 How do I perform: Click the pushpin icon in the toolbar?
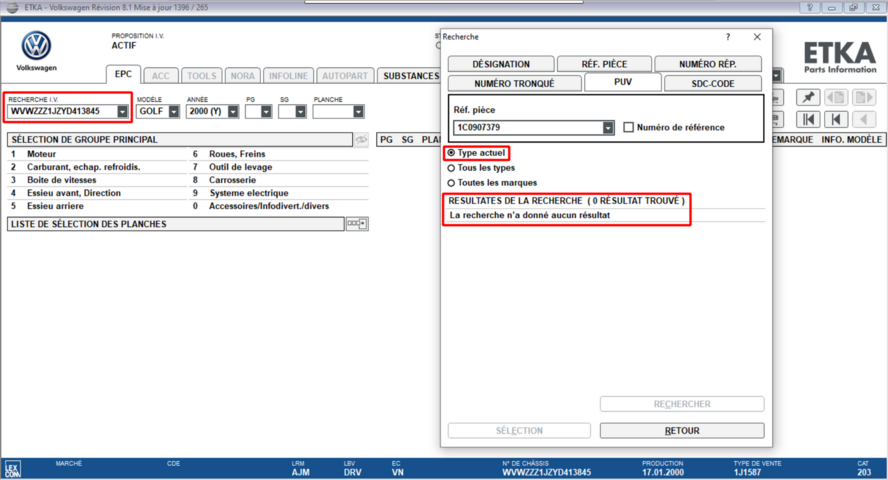pos(808,97)
